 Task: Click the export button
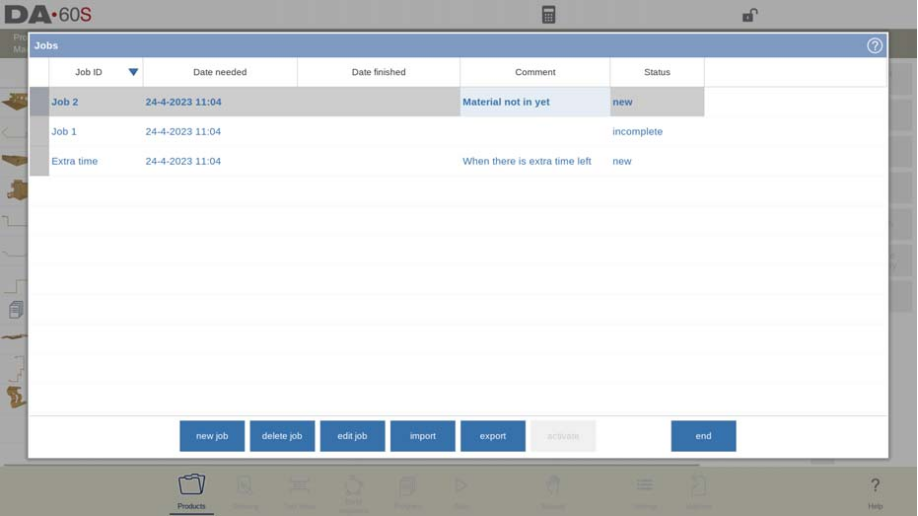coord(493,436)
